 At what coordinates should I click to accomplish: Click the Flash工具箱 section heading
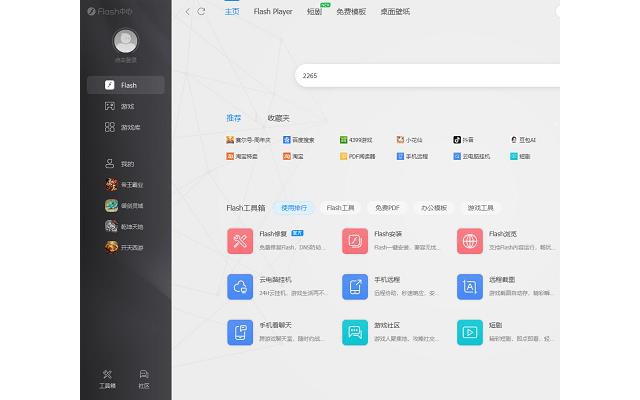246,208
